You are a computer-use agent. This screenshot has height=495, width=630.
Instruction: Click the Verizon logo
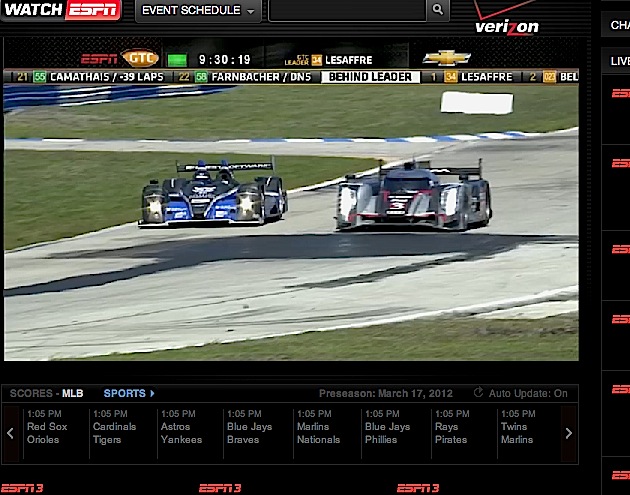pyautogui.click(x=506, y=21)
